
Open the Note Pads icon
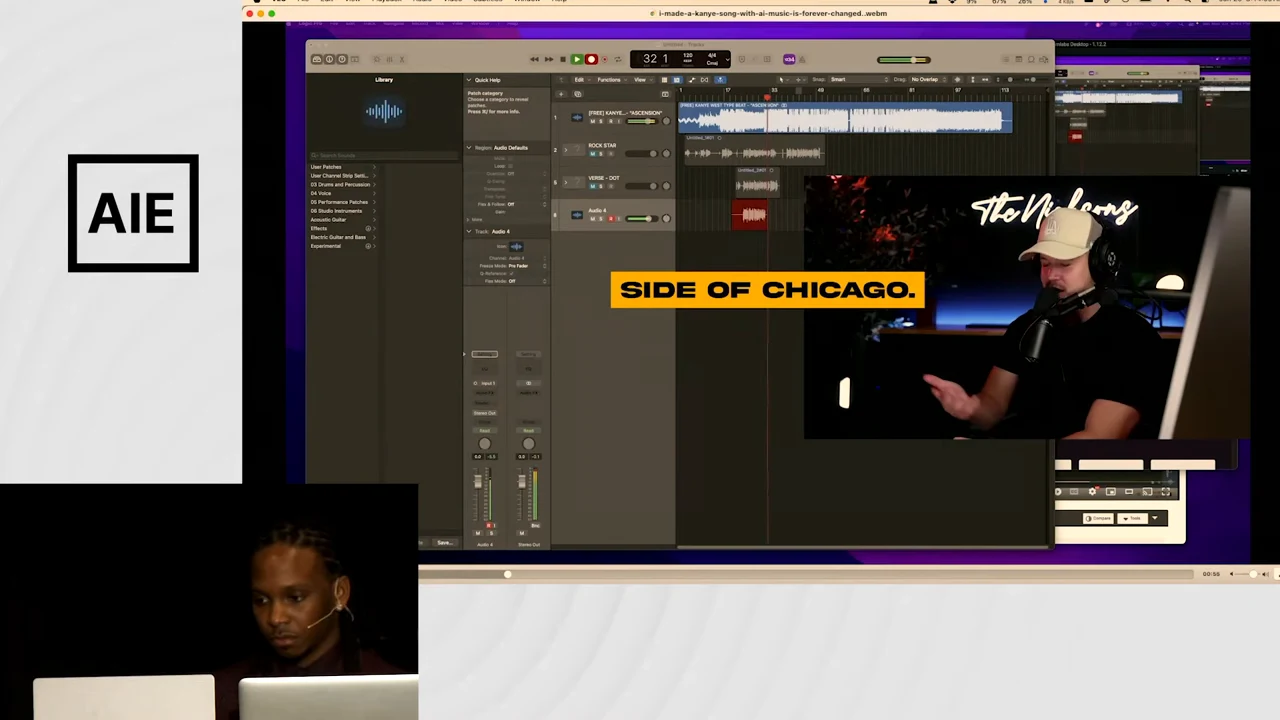tap(1019, 59)
